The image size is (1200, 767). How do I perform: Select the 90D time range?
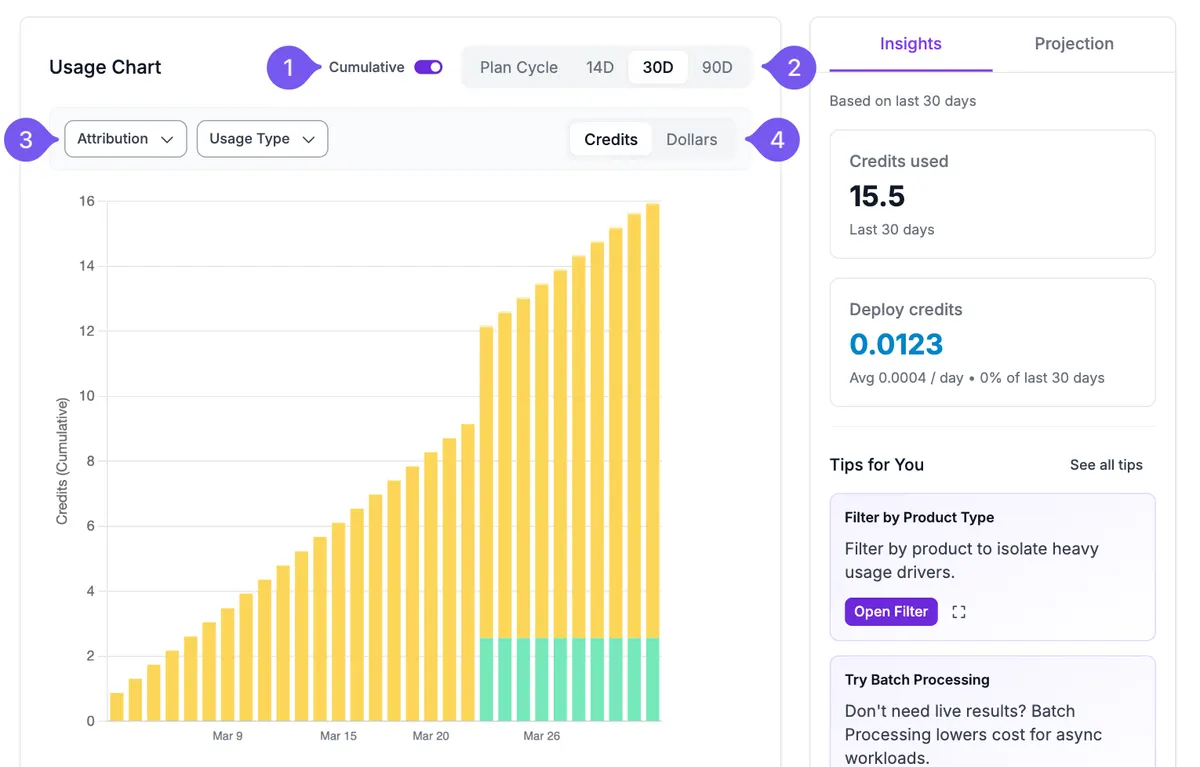coord(717,68)
